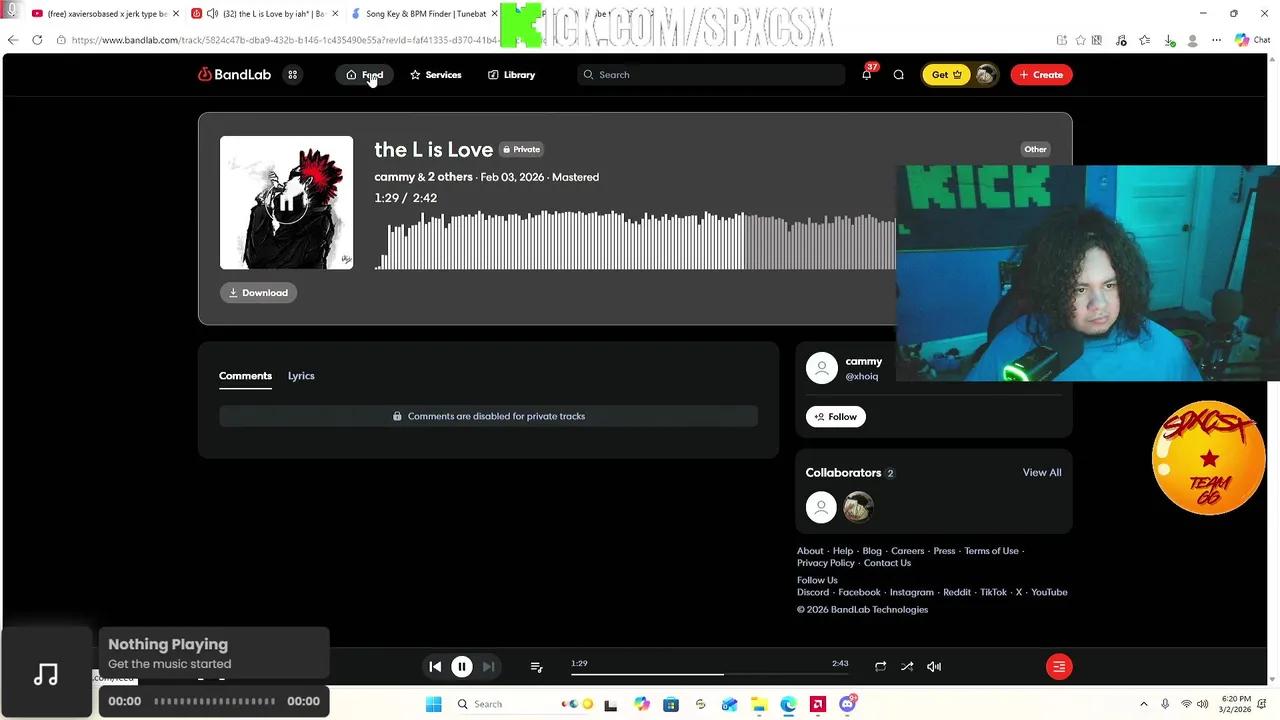Open the browser three-dot settings menu
Image resolution: width=1280 pixels, height=720 pixels.
pos(1216,40)
